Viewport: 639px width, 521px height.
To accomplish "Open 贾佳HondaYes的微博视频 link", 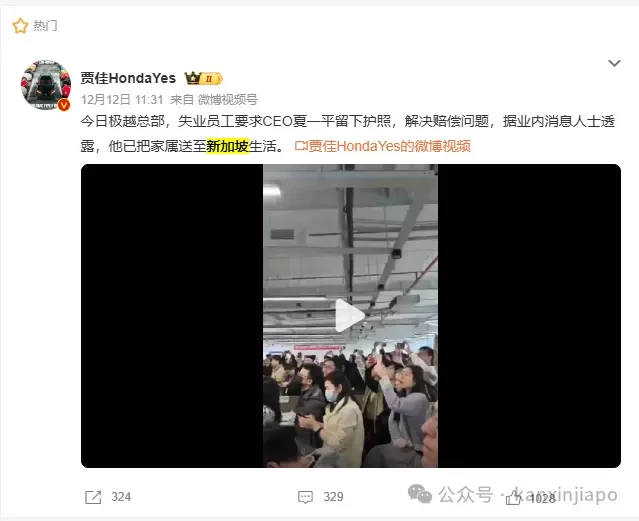I will click(x=390, y=146).
